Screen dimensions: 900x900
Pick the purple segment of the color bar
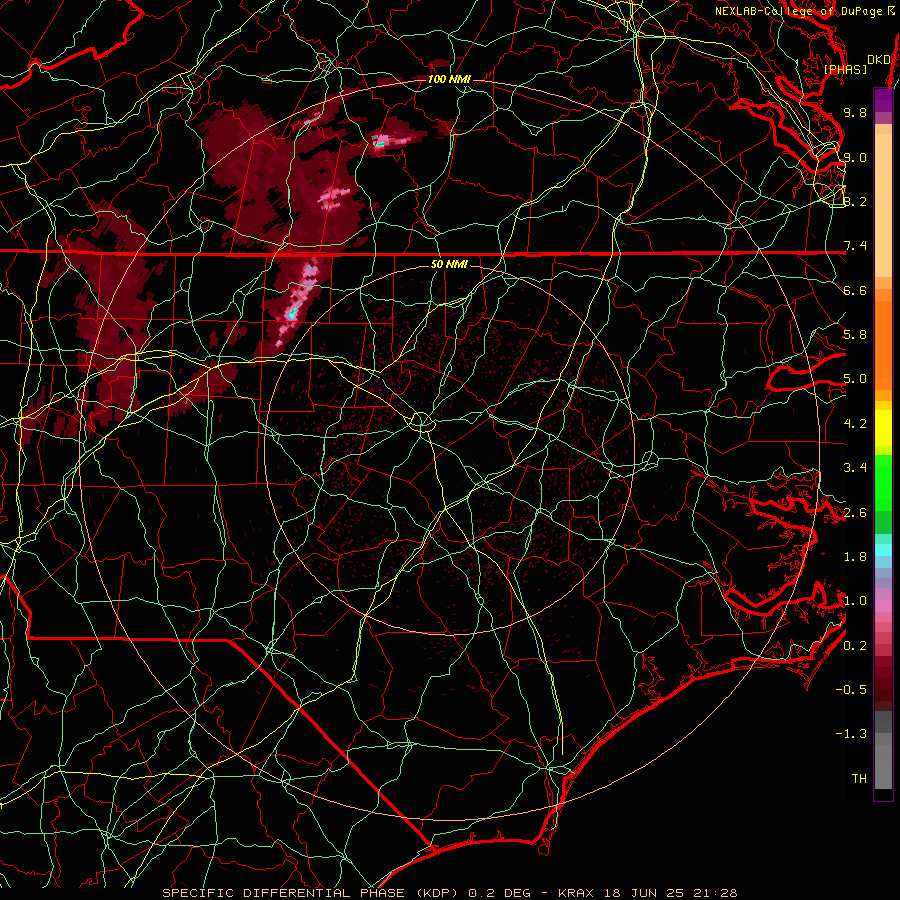(883, 100)
